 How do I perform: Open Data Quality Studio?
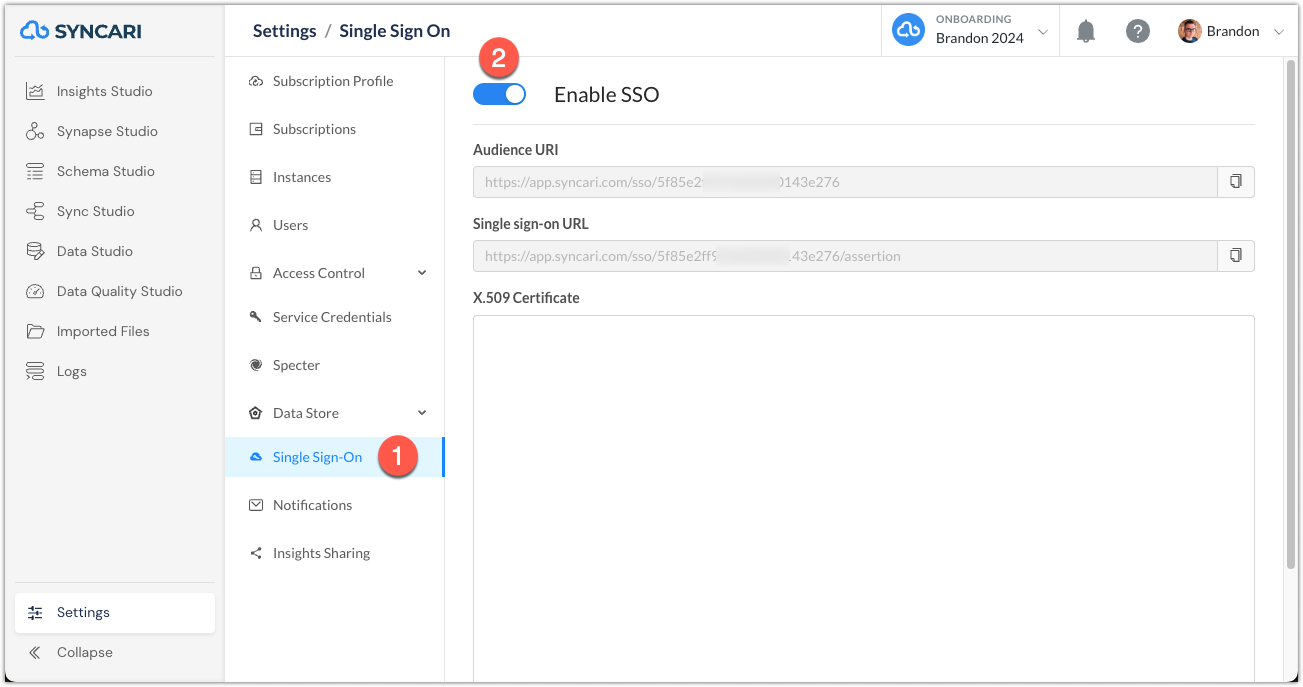click(119, 291)
